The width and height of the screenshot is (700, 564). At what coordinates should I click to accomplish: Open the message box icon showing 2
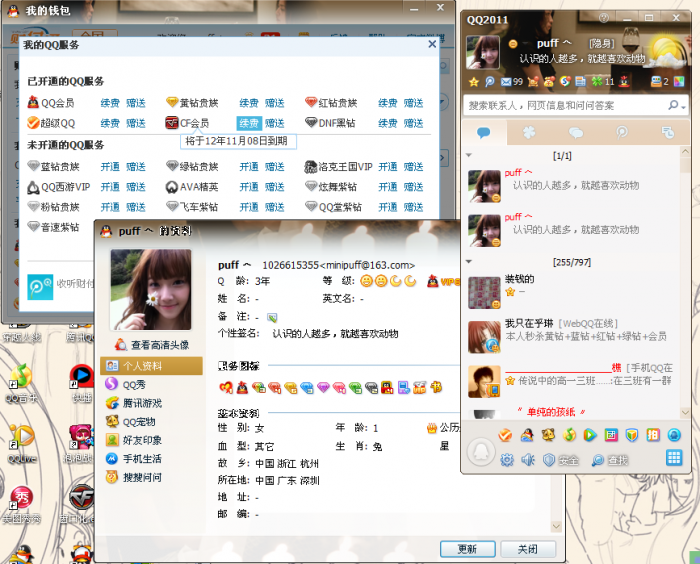pyautogui.click(x=659, y=82)
